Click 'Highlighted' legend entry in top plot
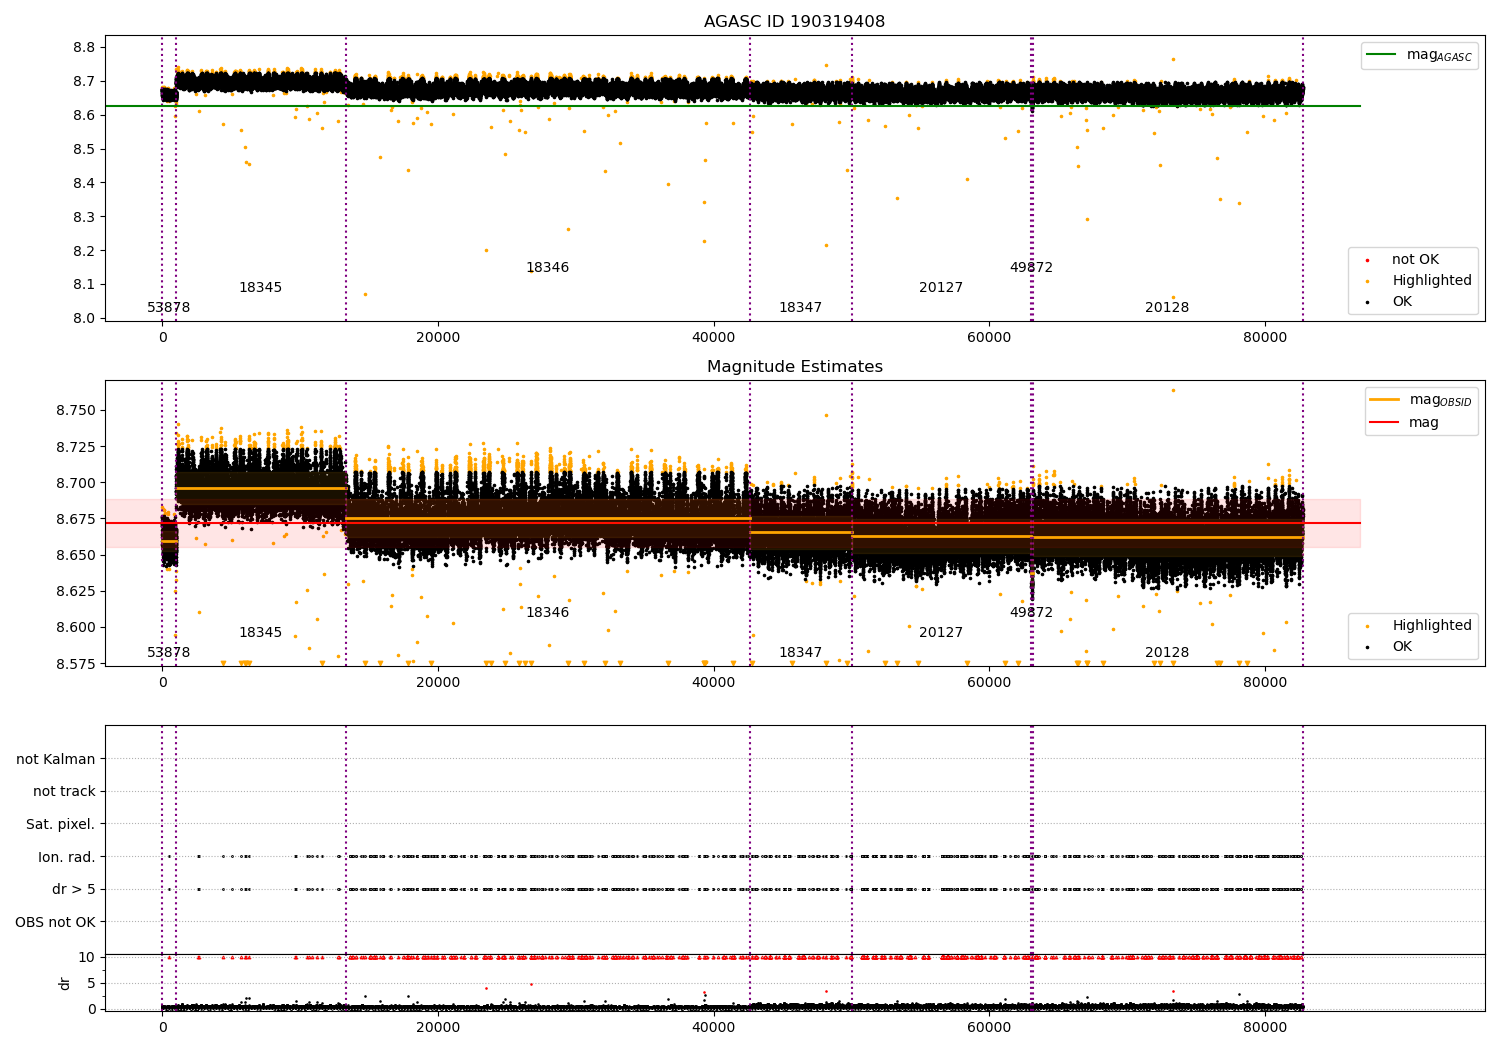Screen dimensions: 1500x1050 (x=1432, y=281)
